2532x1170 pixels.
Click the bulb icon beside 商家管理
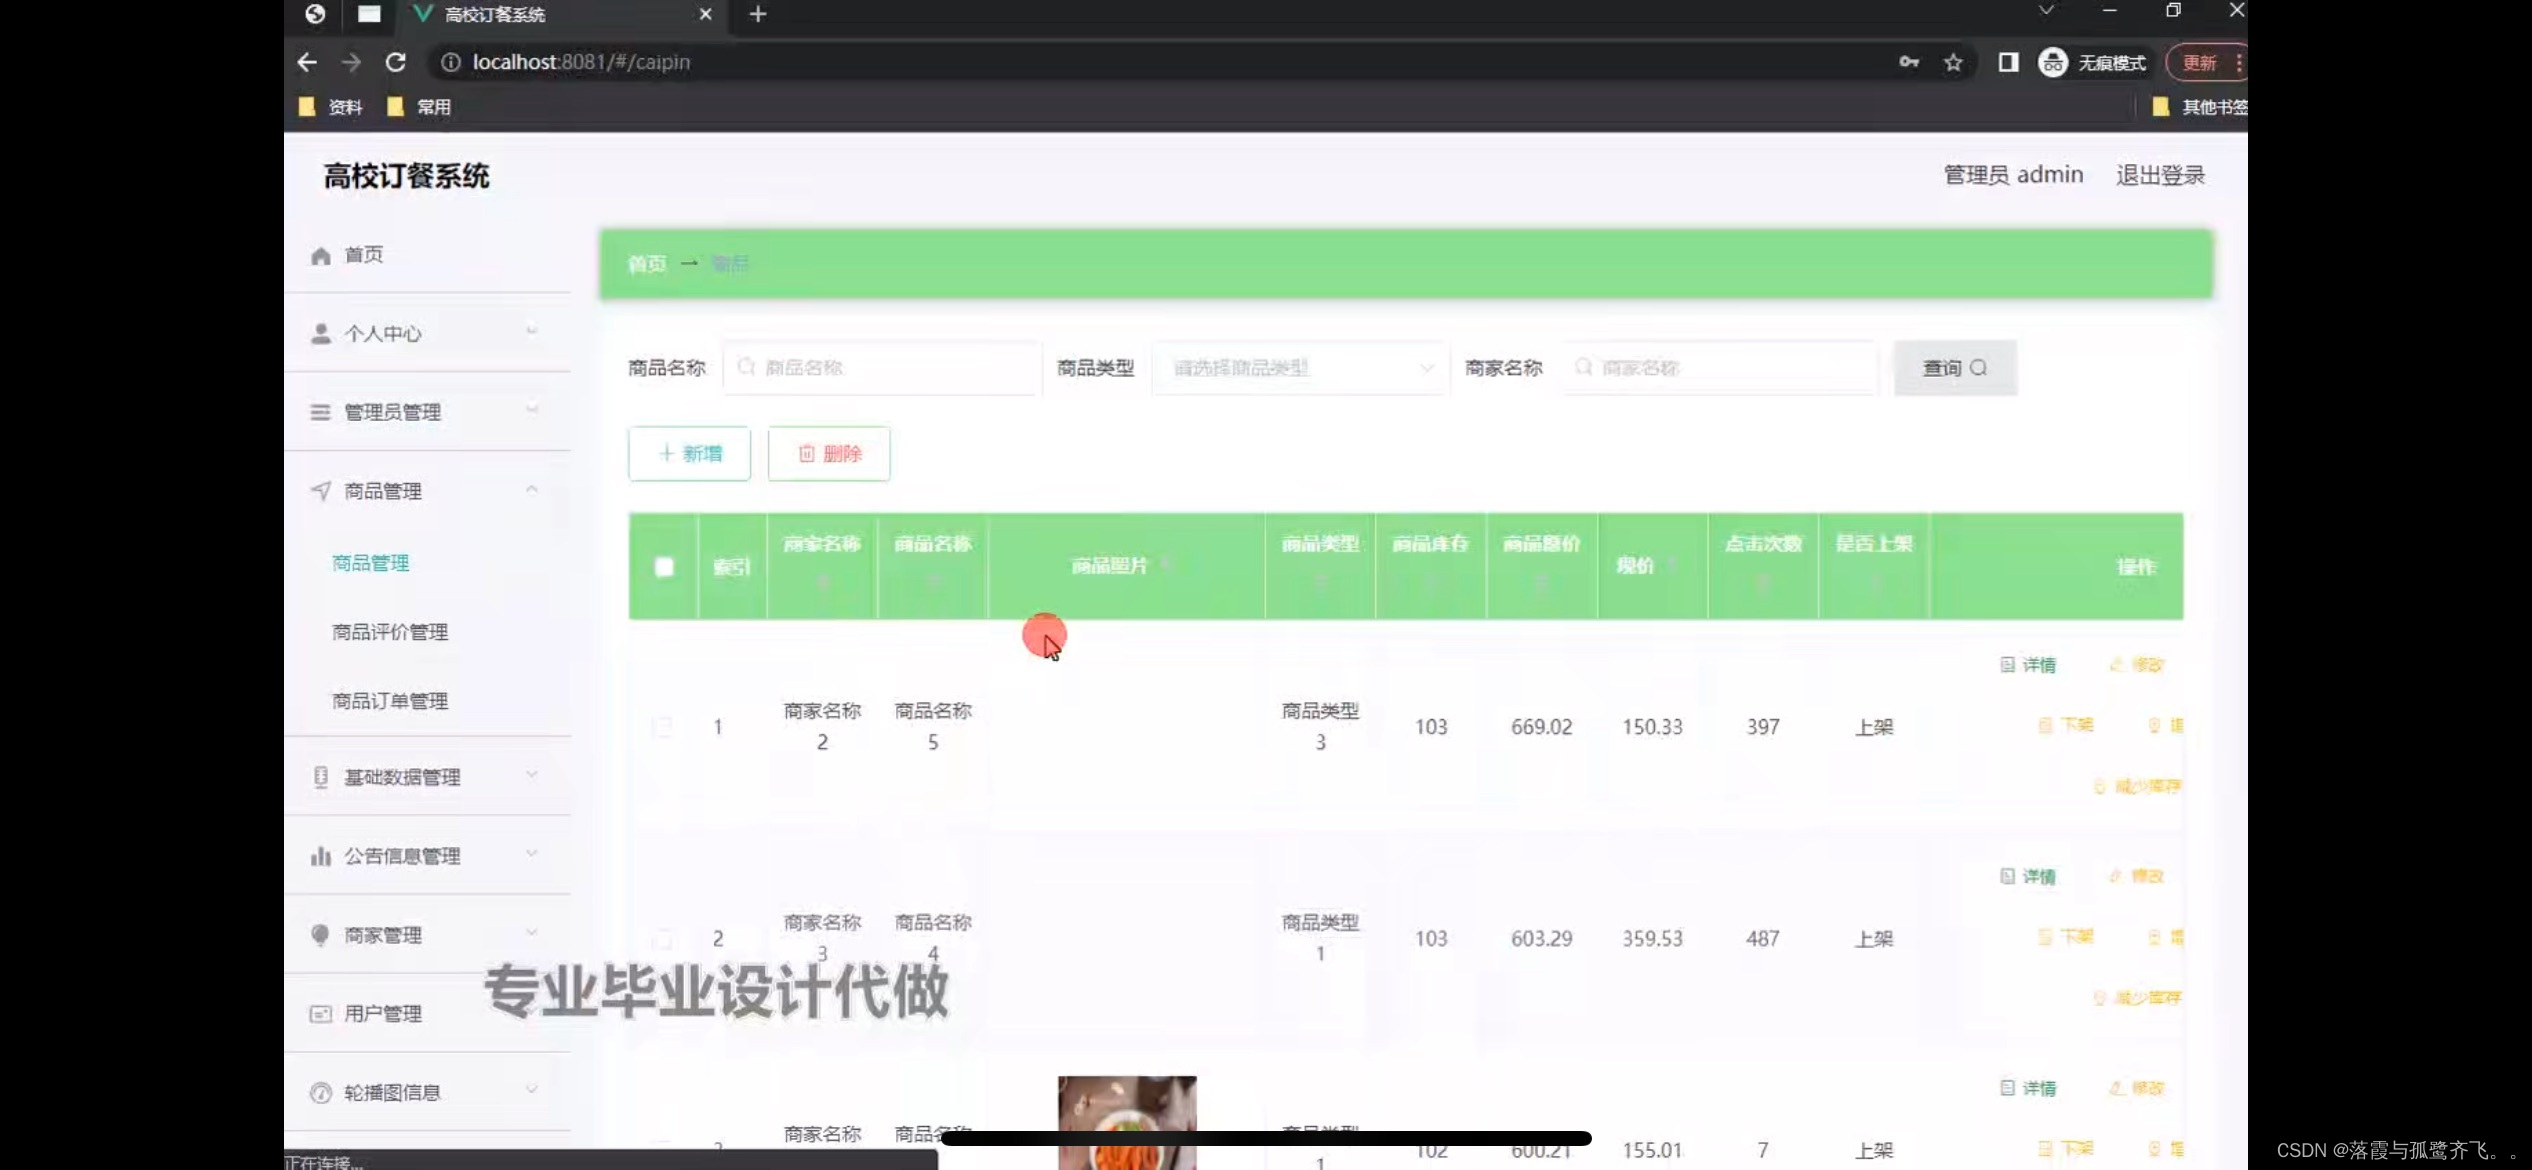320,935
